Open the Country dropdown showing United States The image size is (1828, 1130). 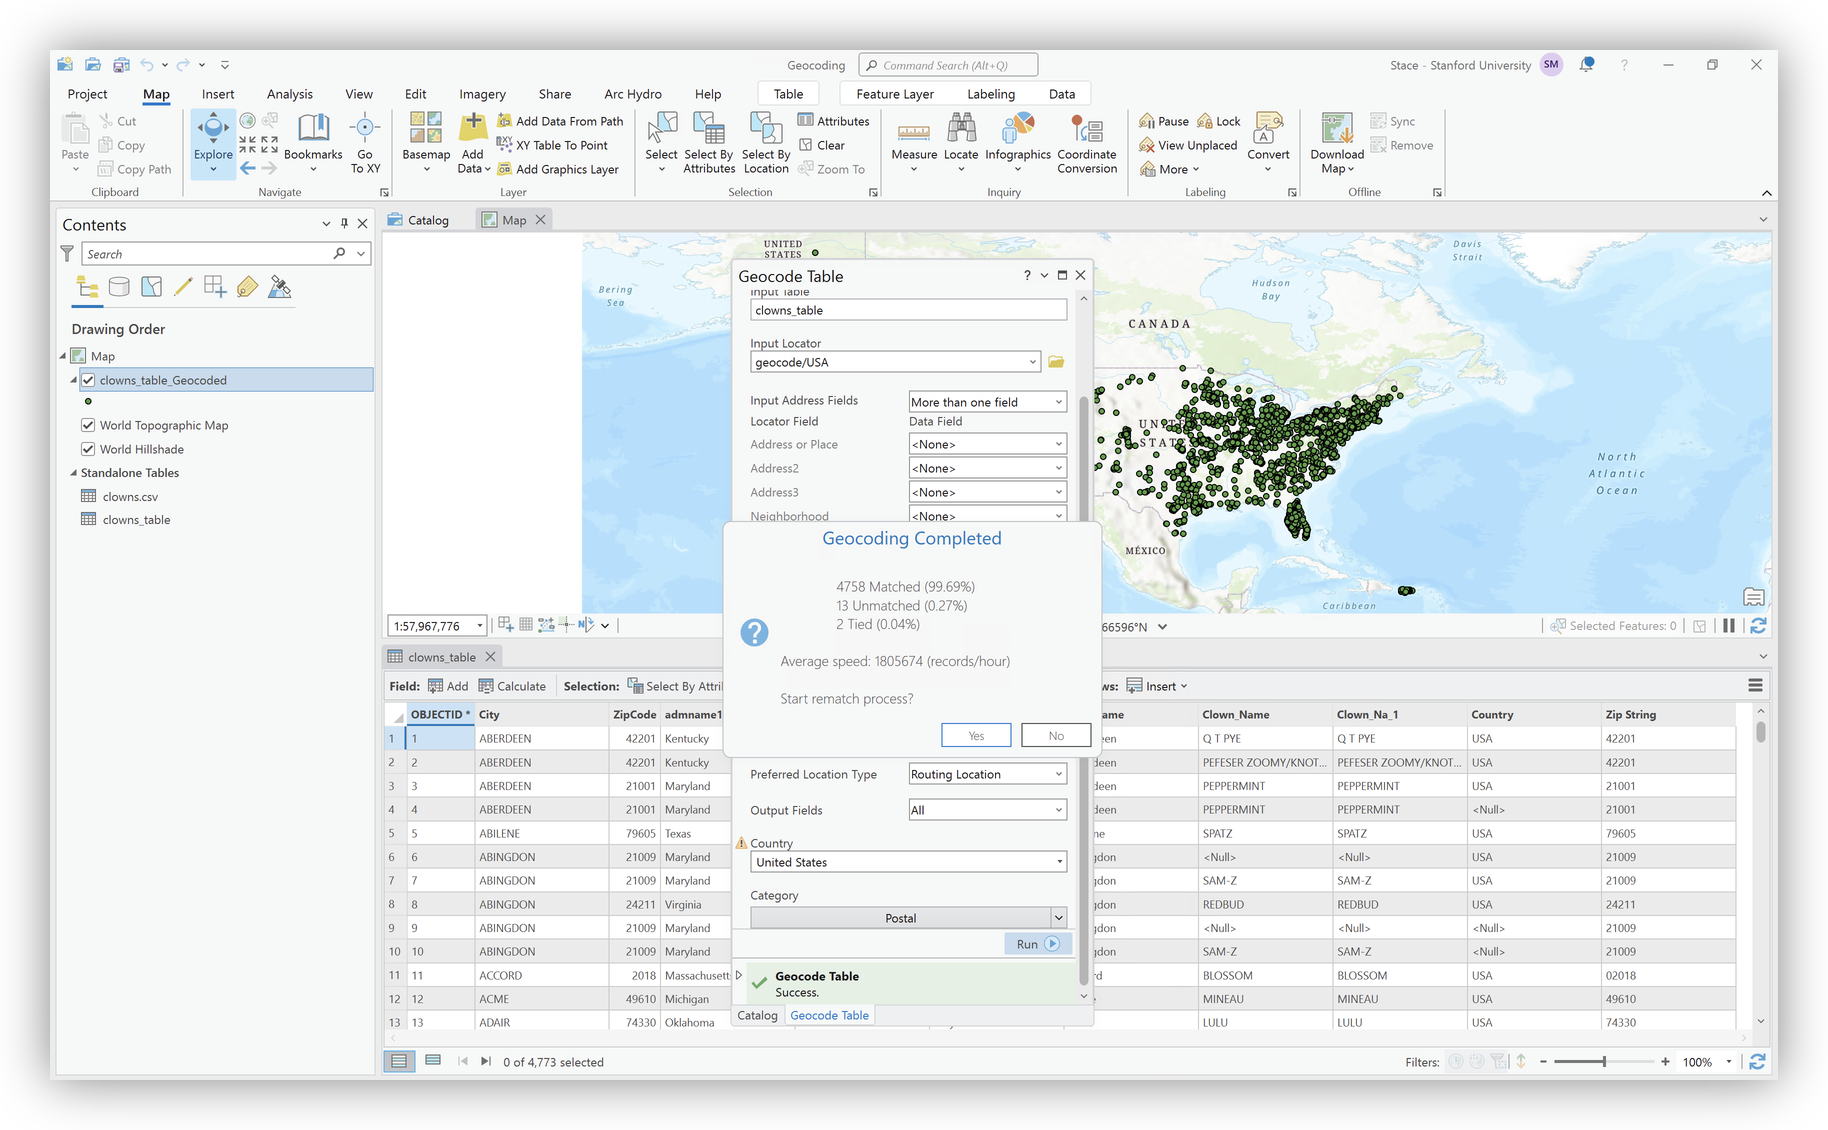[x=908, y=862]
